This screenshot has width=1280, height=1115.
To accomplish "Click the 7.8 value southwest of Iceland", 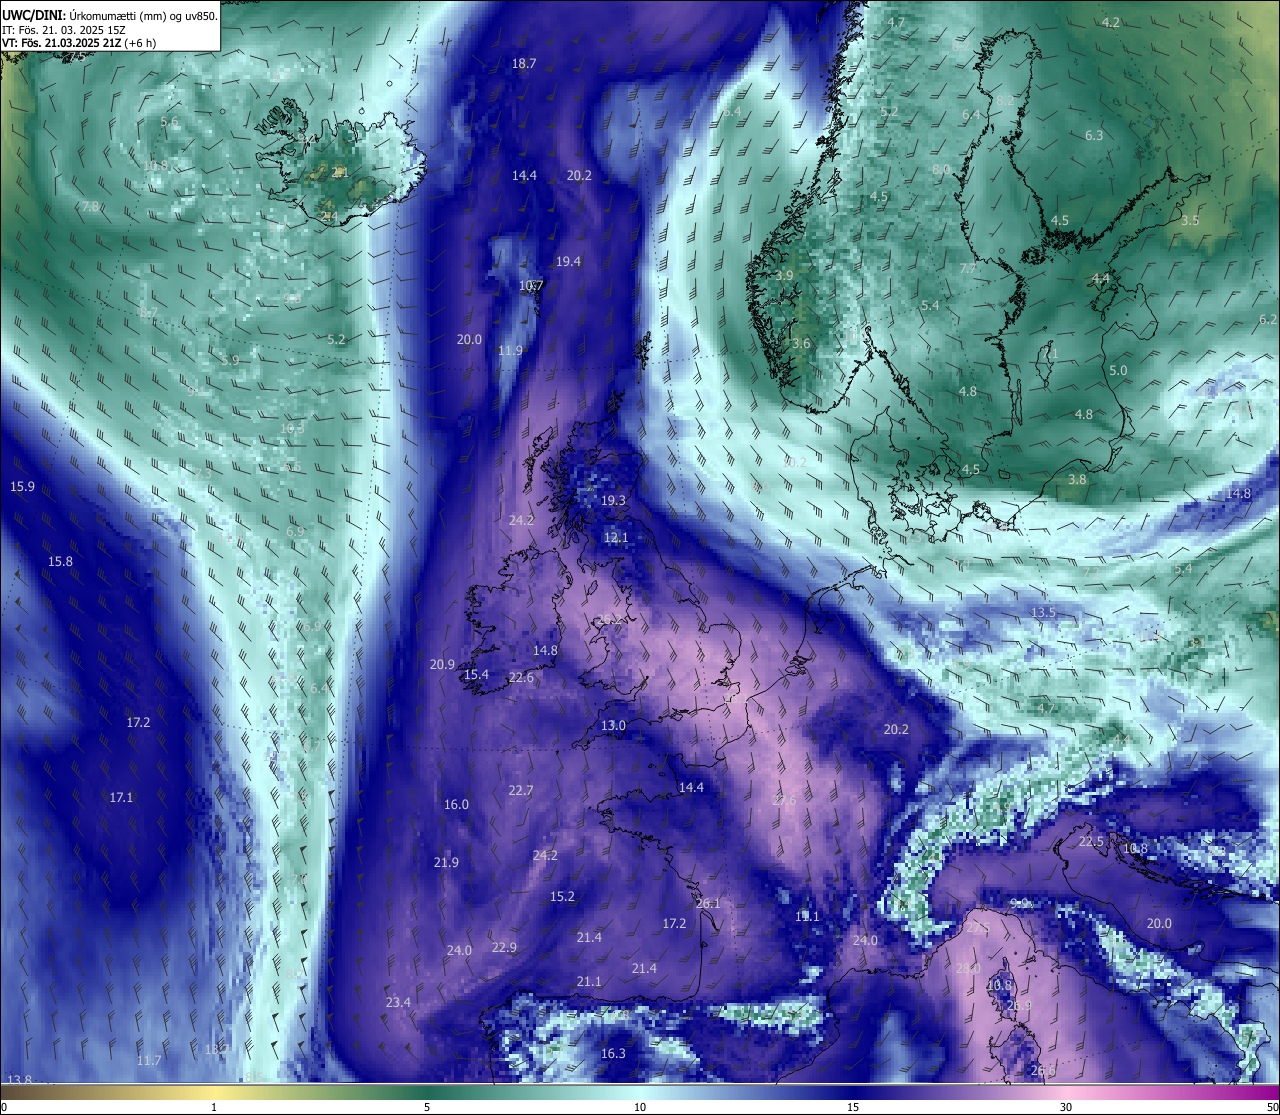I will pyautogui.click(x=89, y=207).
